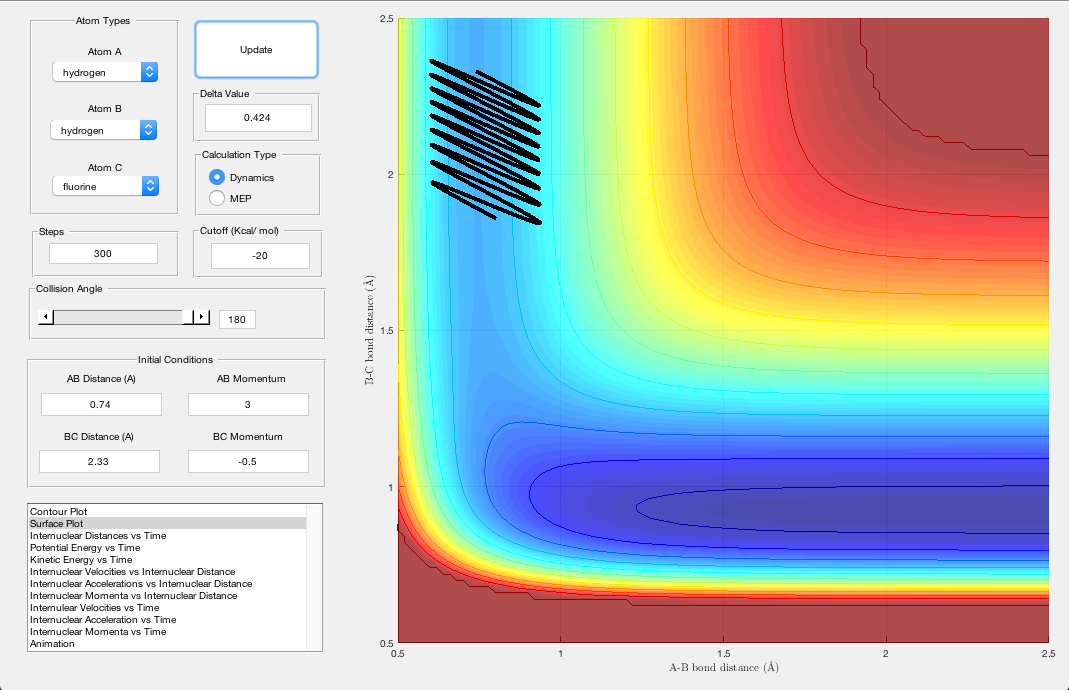This screenshot has height=690, width=1069.
Task: Open the Atom B dropdown
Action: [105, 130]
